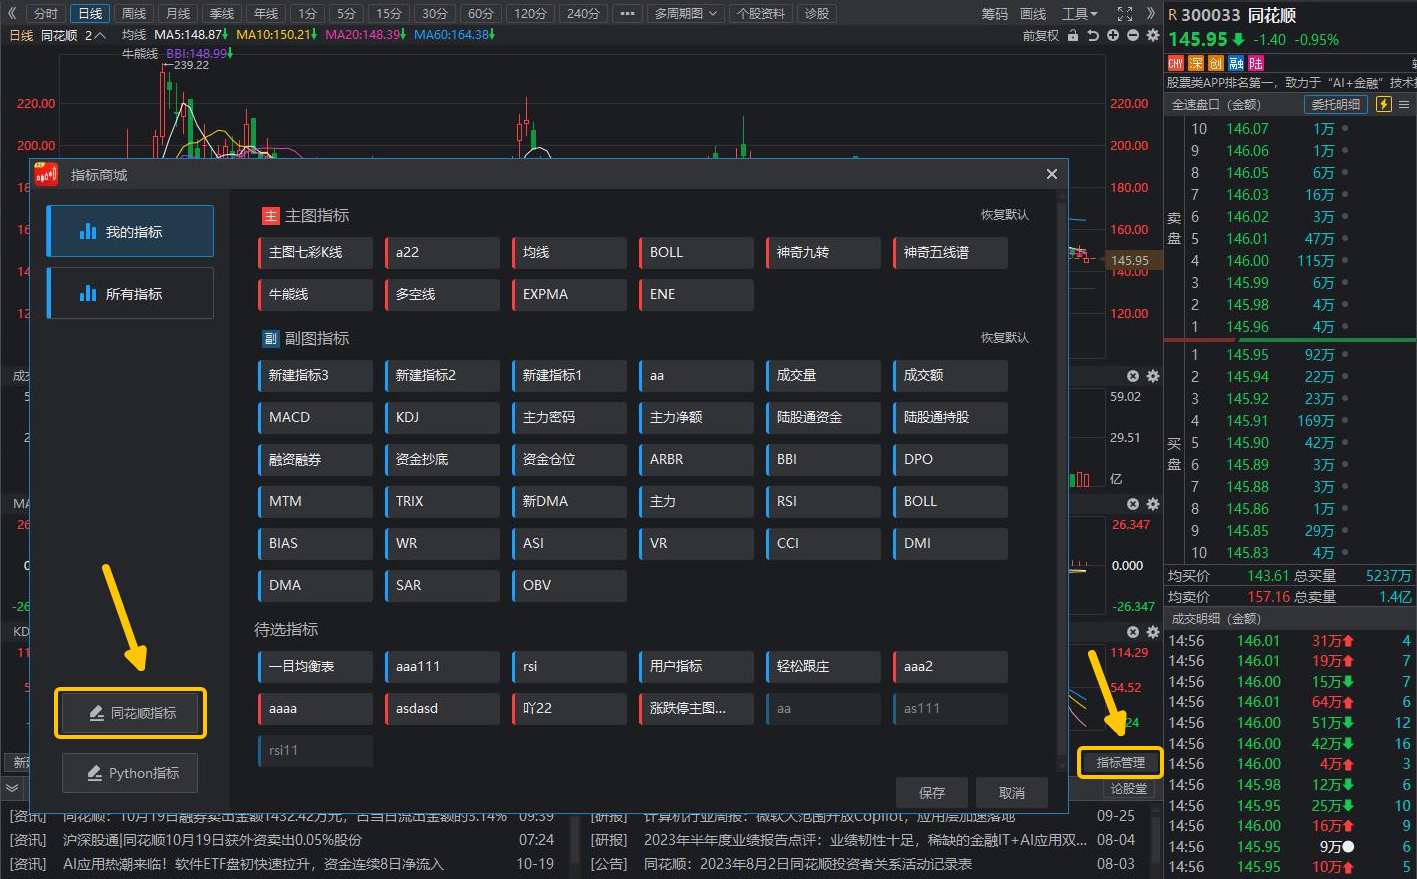Open the fullscreen expand icon in top toolbar
1417x879 pixels.
pos(1125,13)
